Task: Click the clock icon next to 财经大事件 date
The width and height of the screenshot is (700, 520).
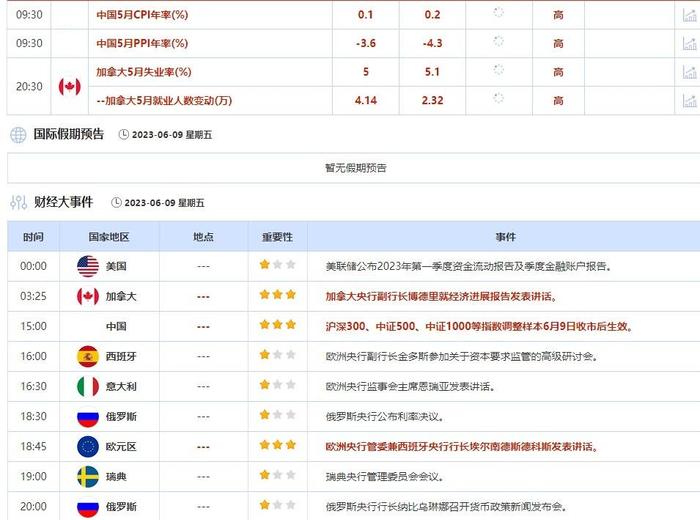Action: pyautogui.click(x=116, y=203)
